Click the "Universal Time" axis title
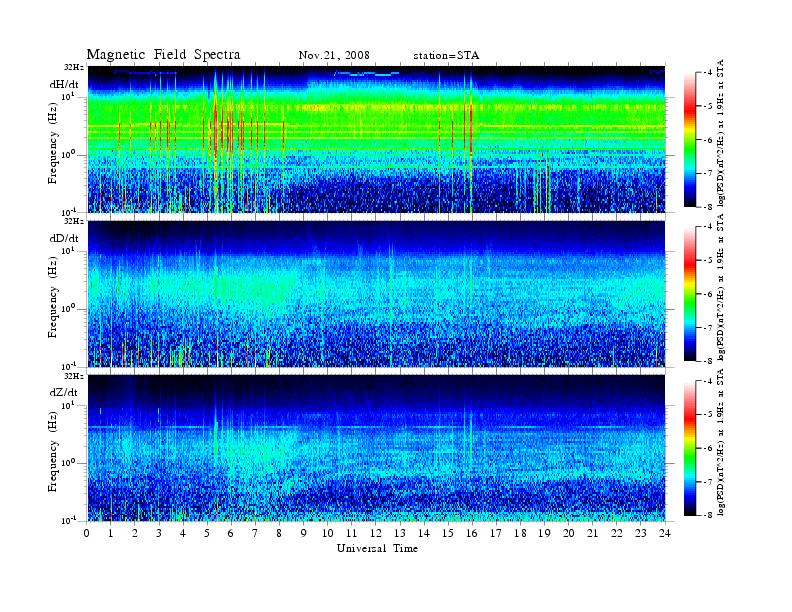This screenshot has height=612, width=792. click(x=377, y=548)
